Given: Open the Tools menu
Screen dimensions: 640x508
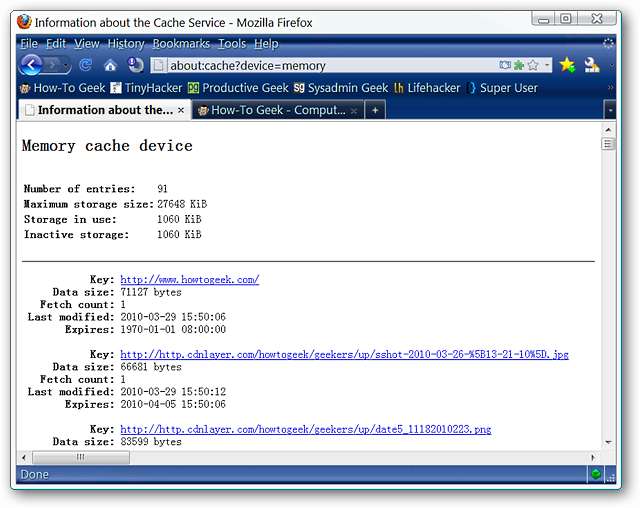Looking at the screenshot, I should [x=231, y=43].
